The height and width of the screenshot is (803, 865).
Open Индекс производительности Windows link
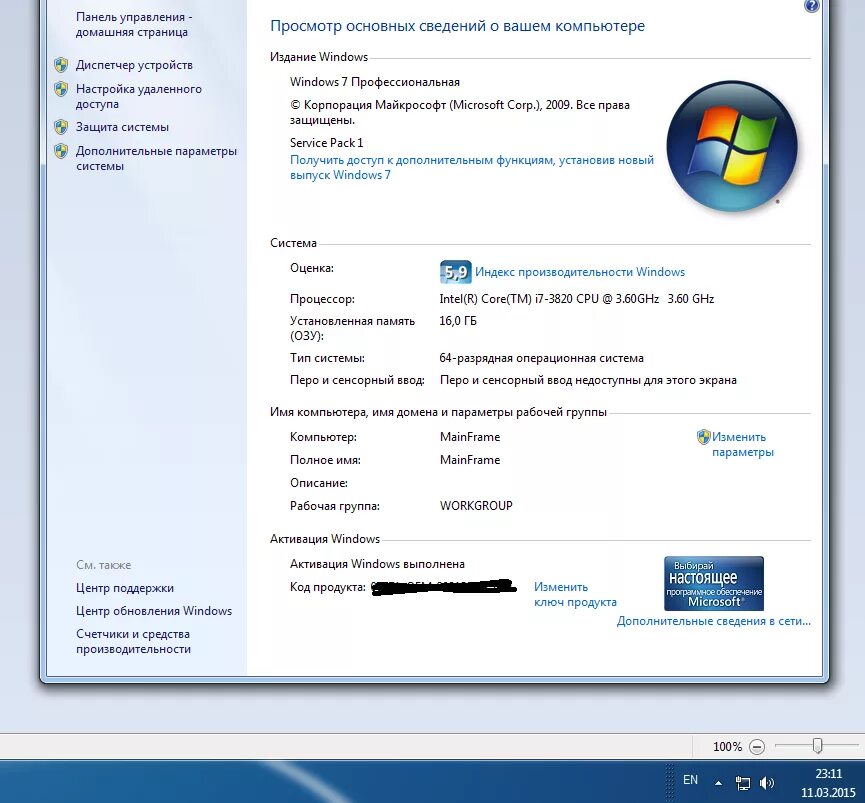click(x=580, y=272)
